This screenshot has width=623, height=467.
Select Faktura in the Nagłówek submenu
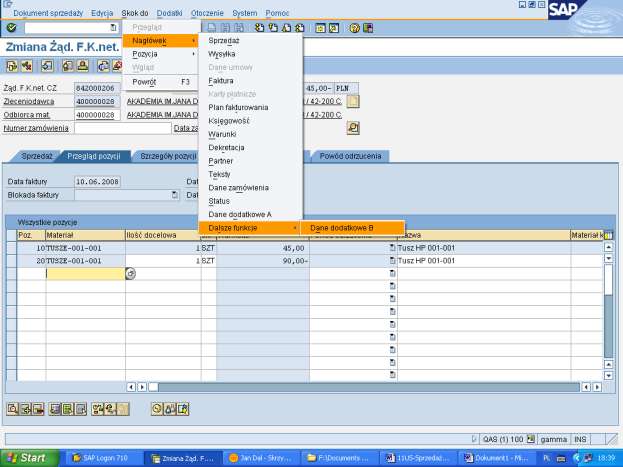click(221, 81)
